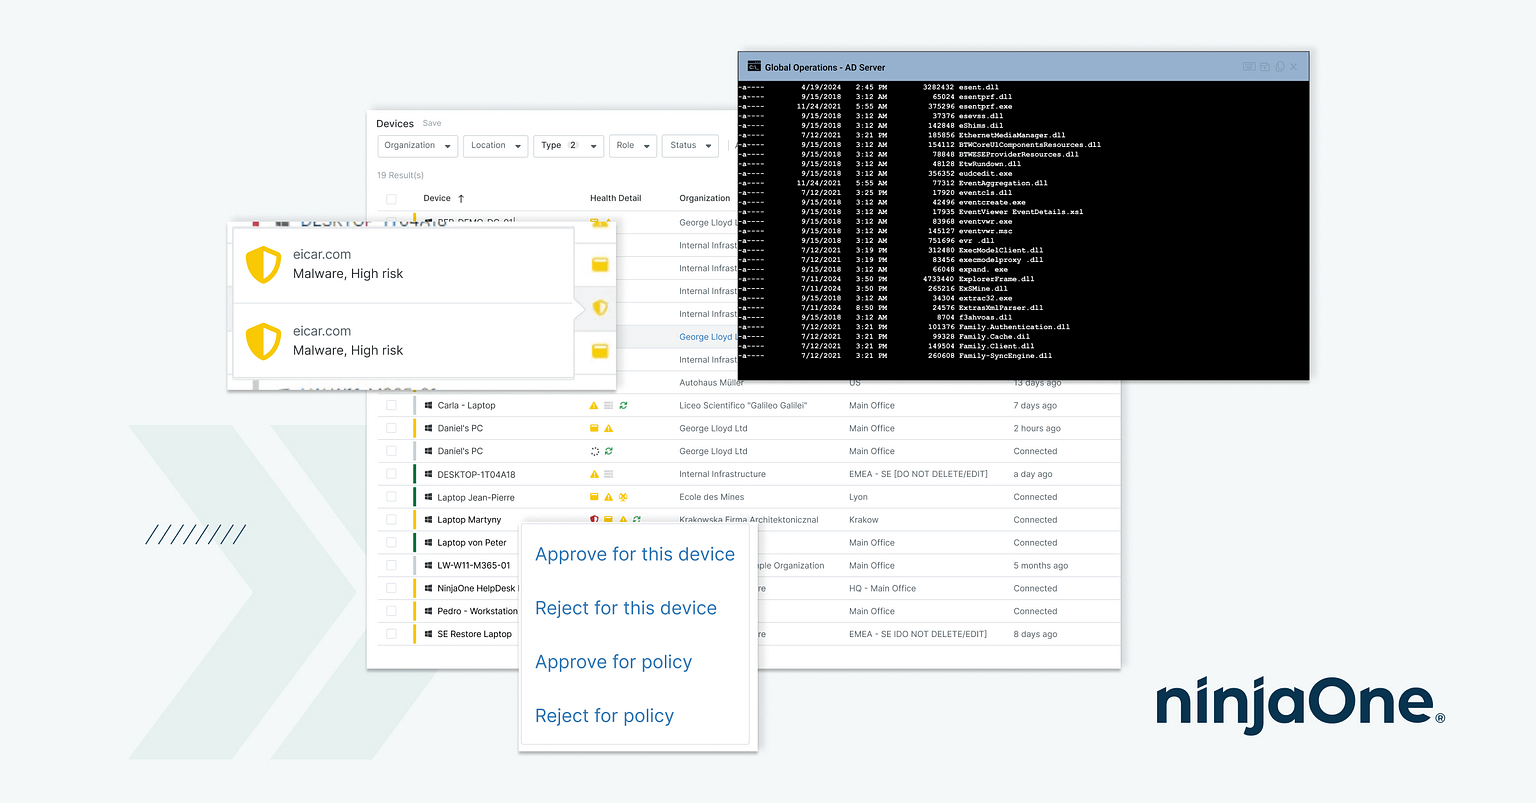
Task: Check the checkbox on the Laptop von Peter row
Action: pos(391,542)
